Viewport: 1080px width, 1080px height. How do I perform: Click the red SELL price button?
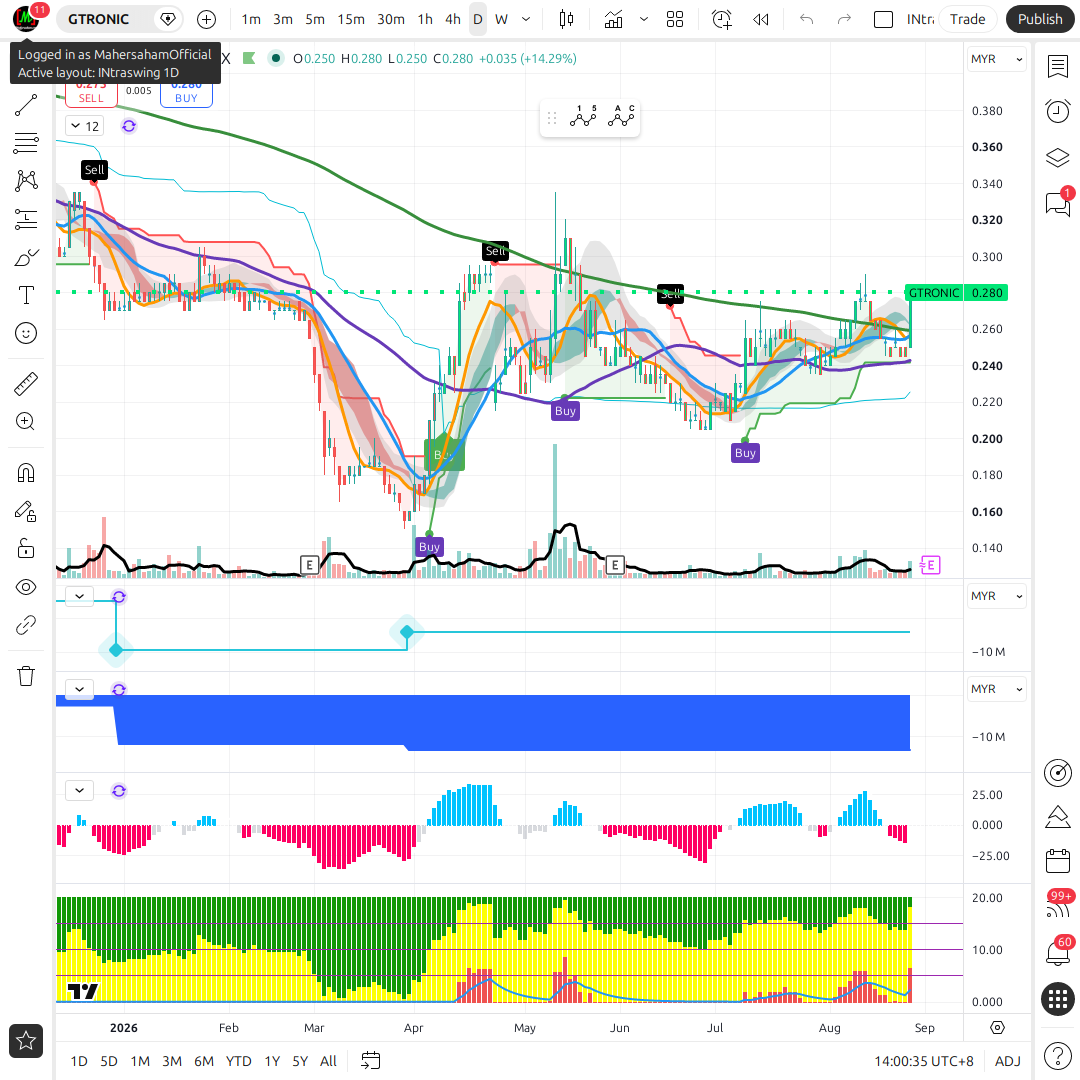91,95
